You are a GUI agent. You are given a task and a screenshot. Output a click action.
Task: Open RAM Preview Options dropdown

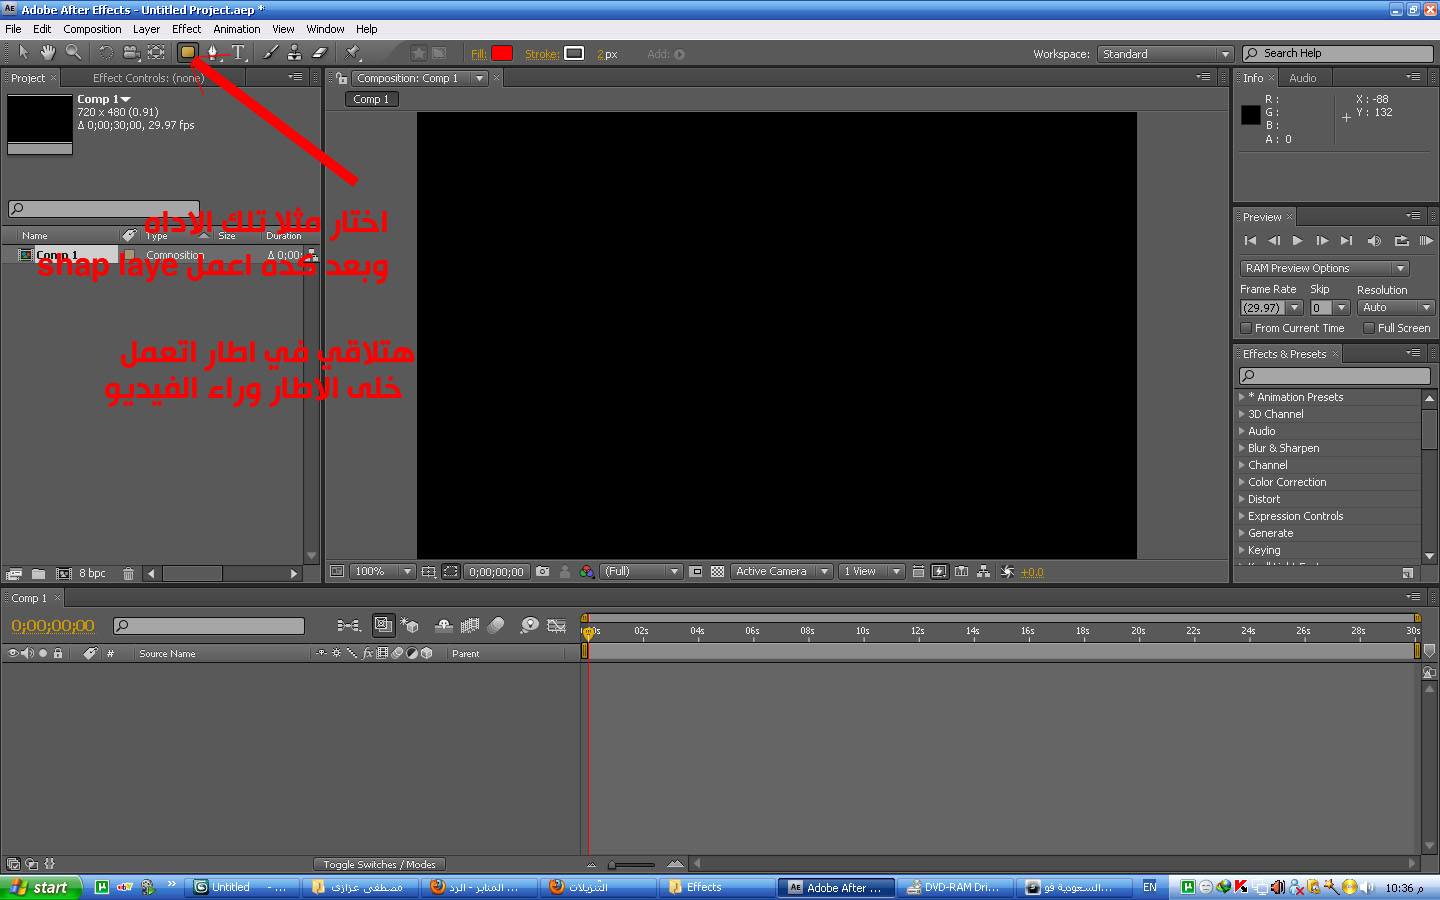pyautogui.click(x=1325, y=268)
